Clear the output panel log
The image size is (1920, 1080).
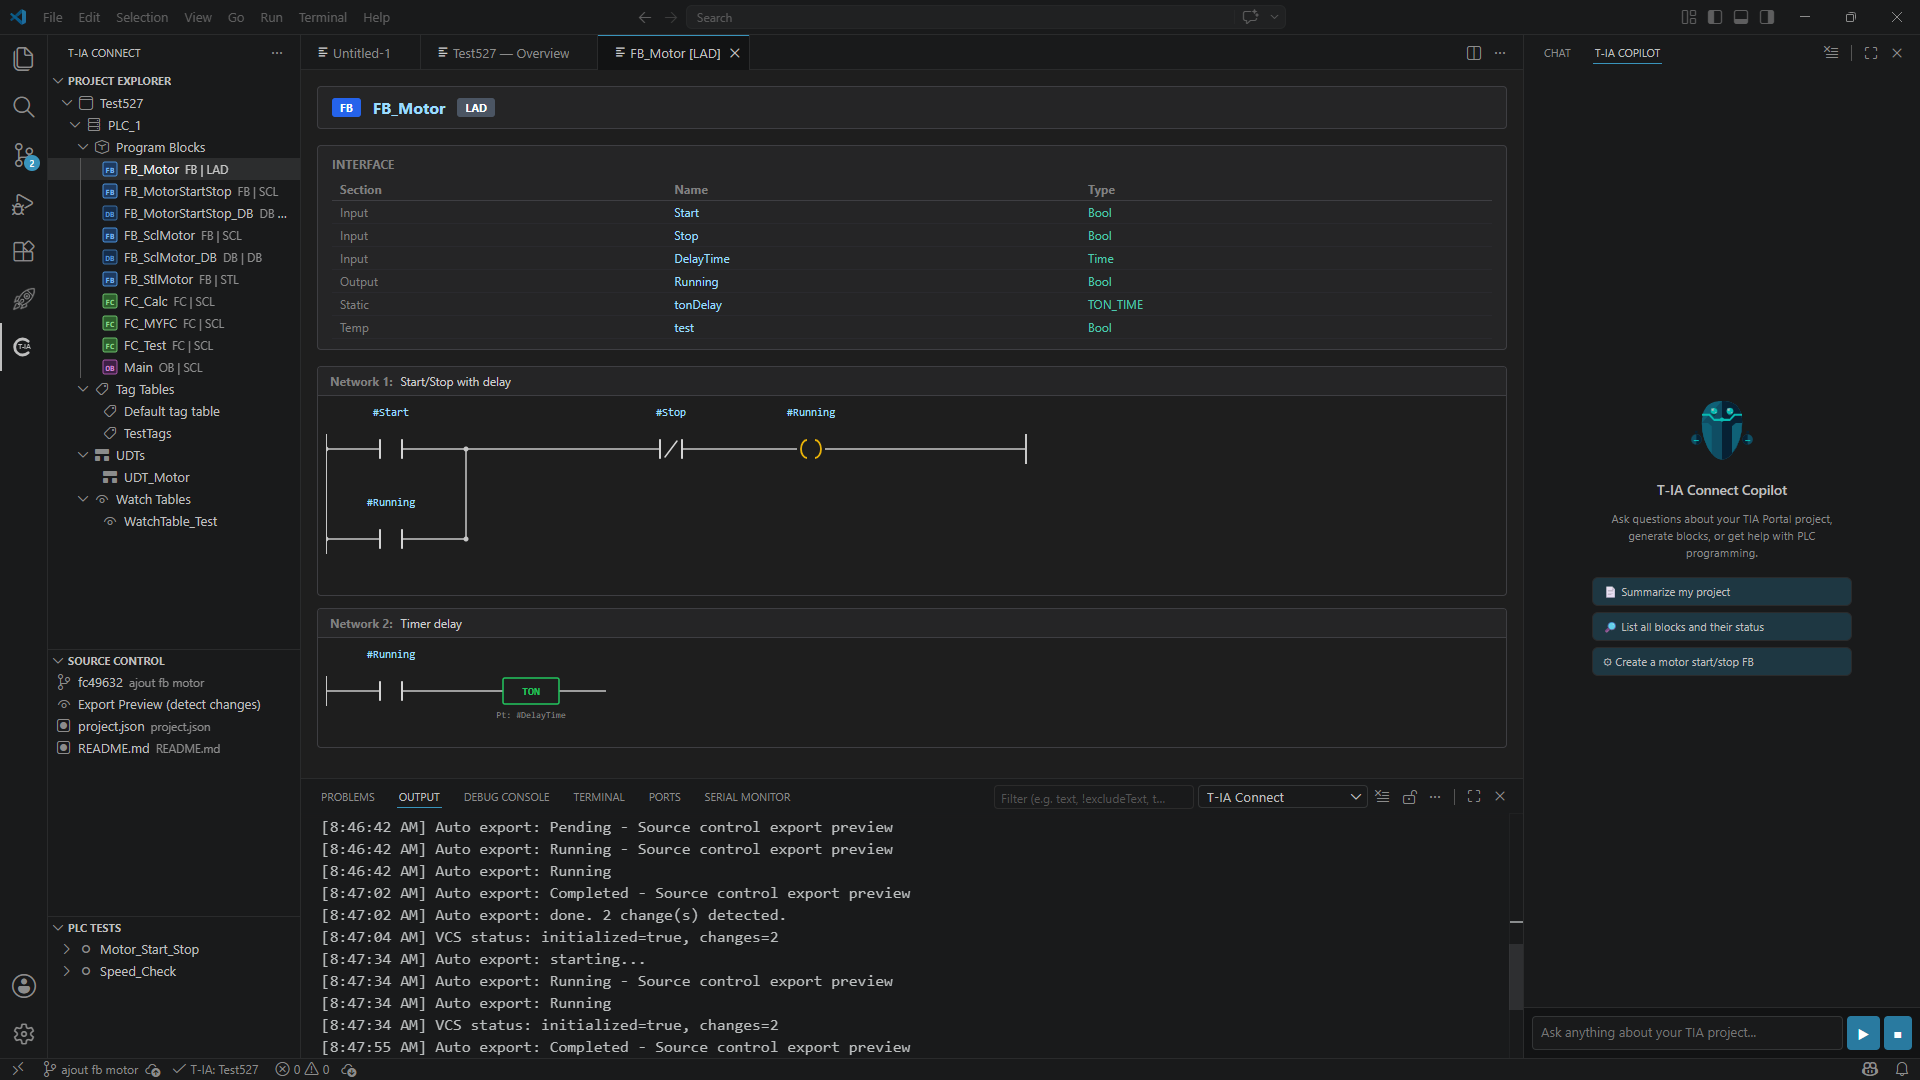coord(1382,797)
